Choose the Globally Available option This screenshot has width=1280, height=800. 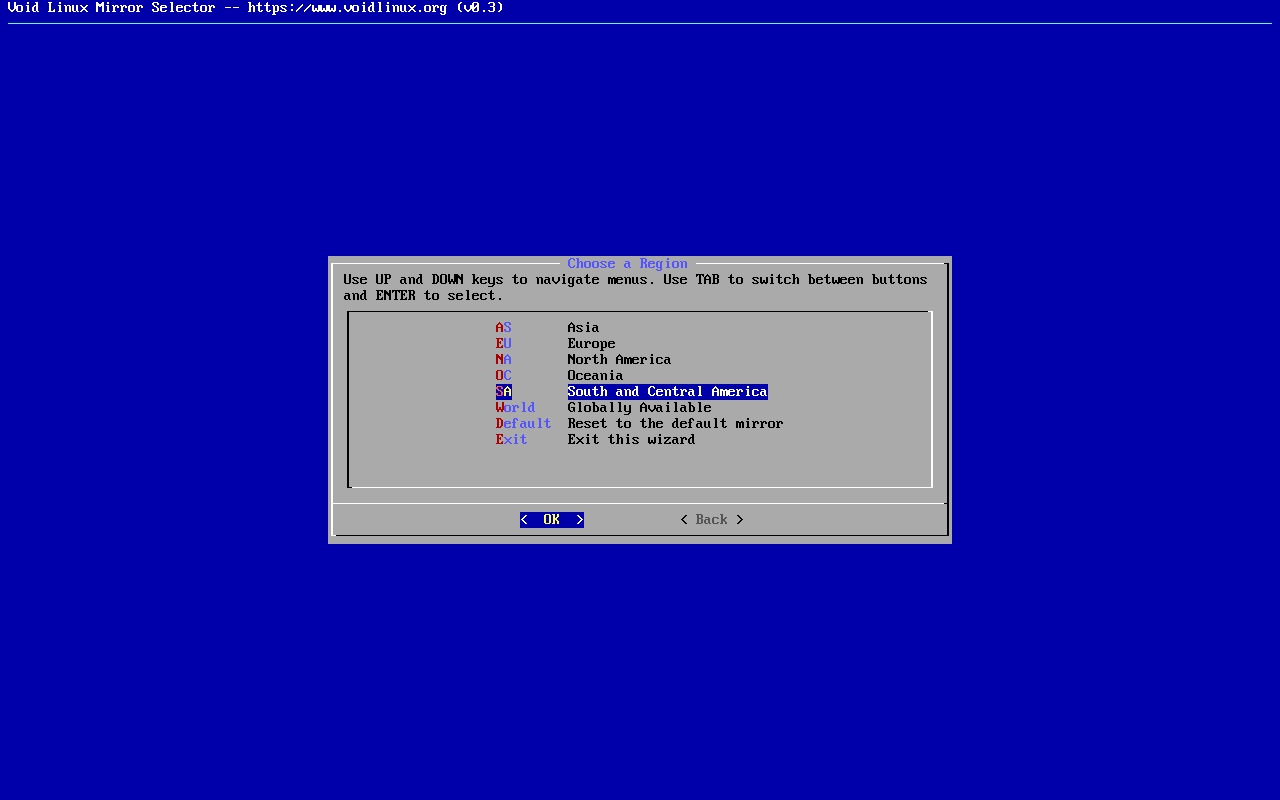[x=639, y=407]
